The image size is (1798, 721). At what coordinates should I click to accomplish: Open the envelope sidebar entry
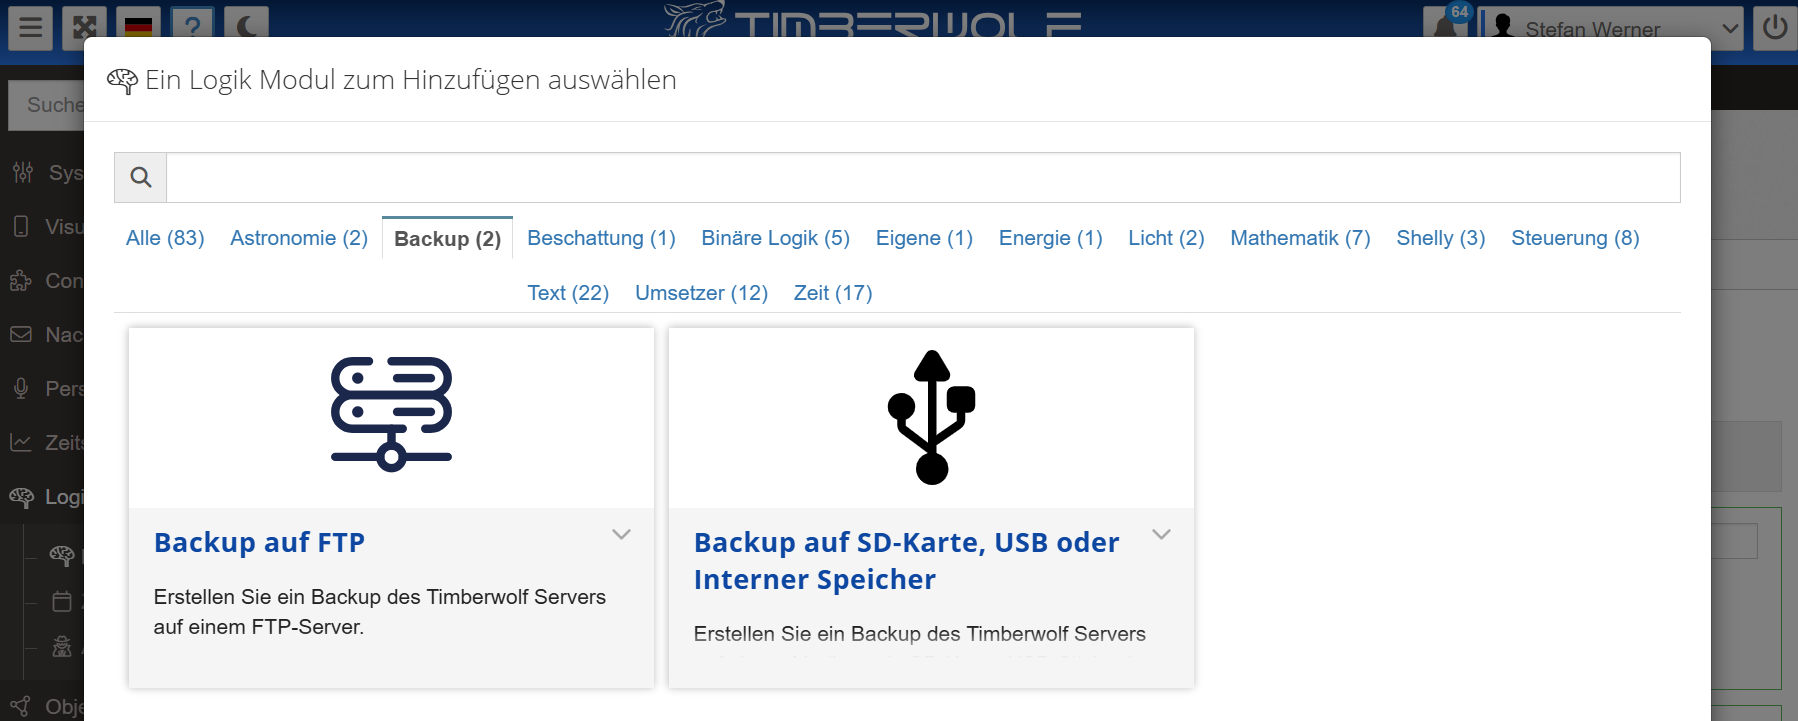coord(21,334)
